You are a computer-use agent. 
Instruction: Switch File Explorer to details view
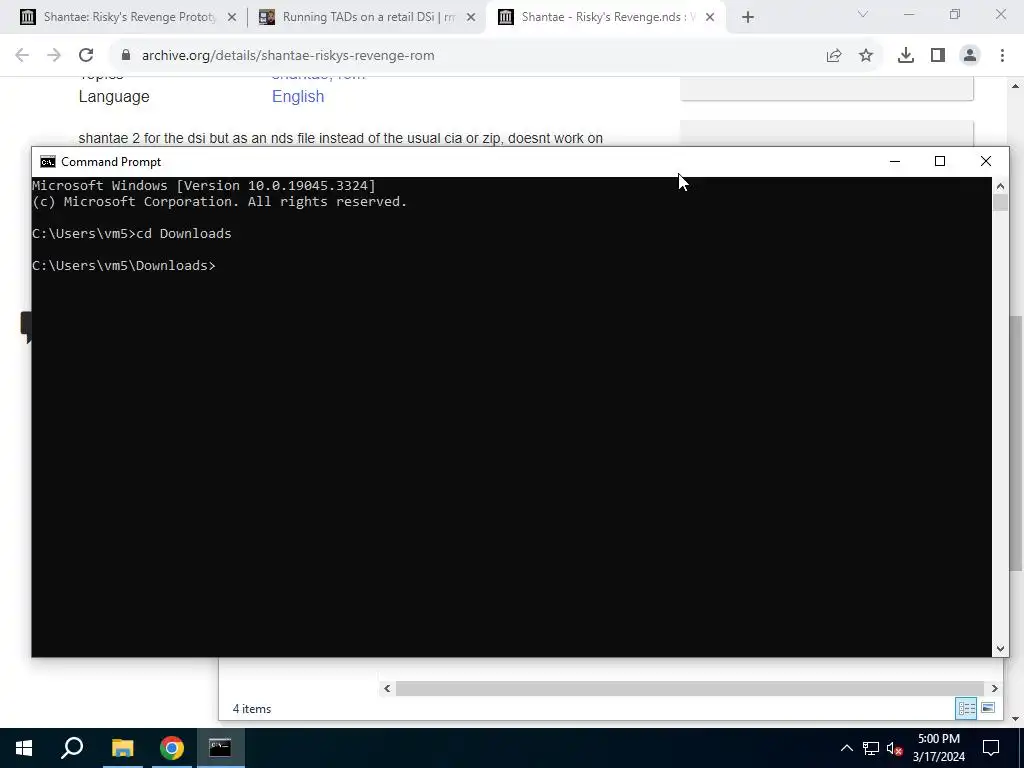(967, 709)
